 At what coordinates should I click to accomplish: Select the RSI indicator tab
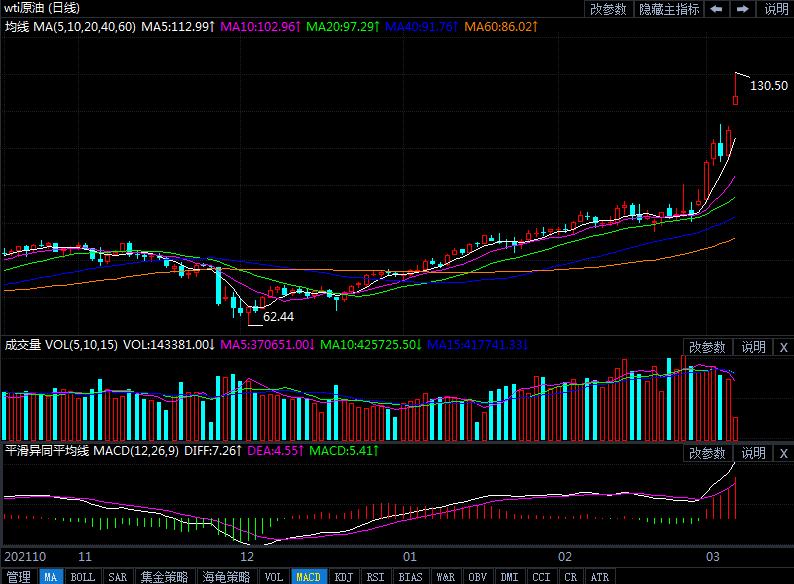pos(375,577)
